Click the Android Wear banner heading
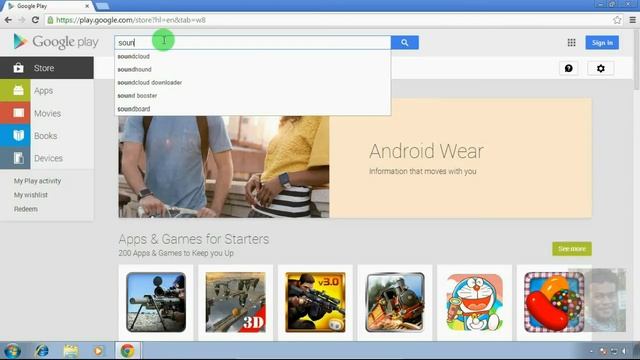640x360 pixels. click(x=426, y=151)
